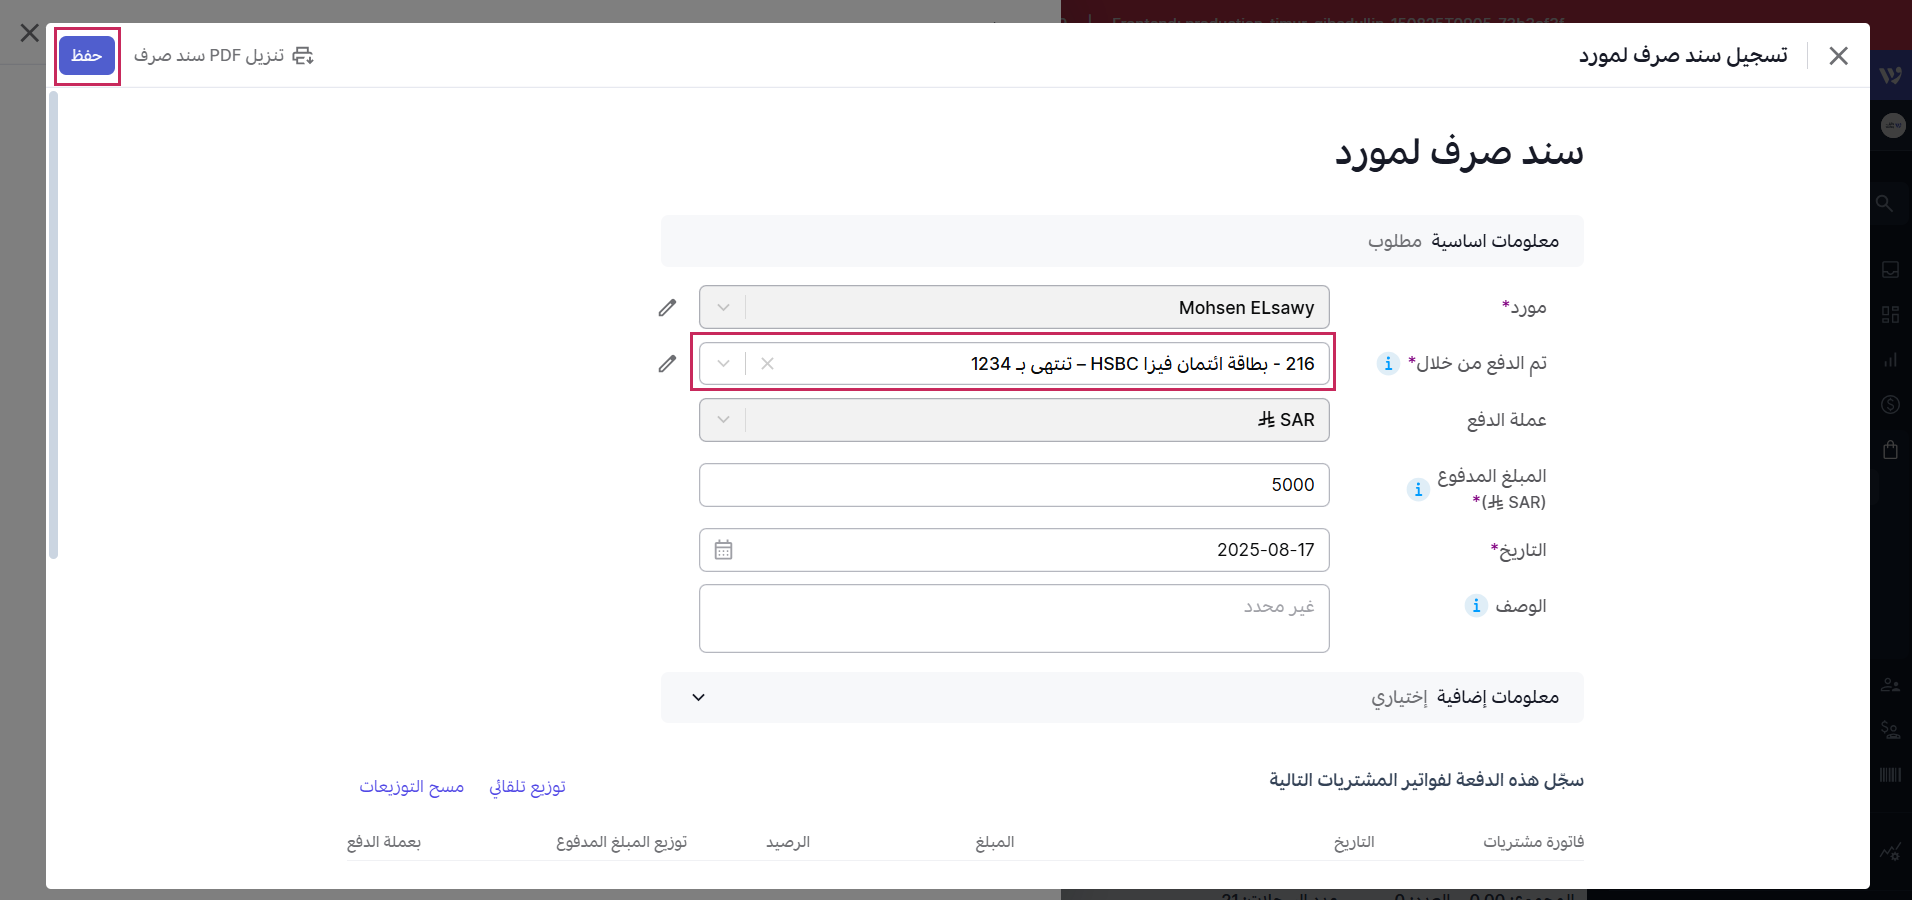Click the print PDF voucher icon
1912x900 pixels.
pos(302,56)
